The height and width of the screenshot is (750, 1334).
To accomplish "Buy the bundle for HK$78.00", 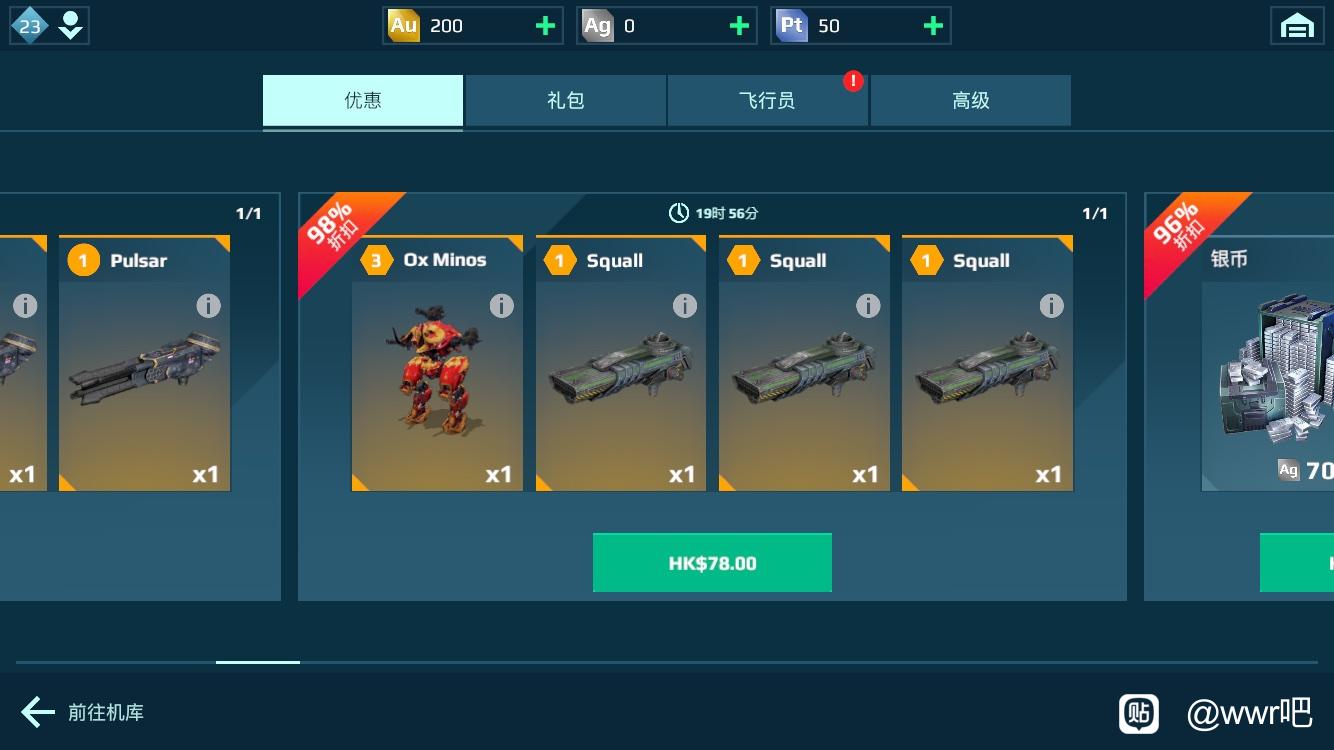I will tap(712, 563).
